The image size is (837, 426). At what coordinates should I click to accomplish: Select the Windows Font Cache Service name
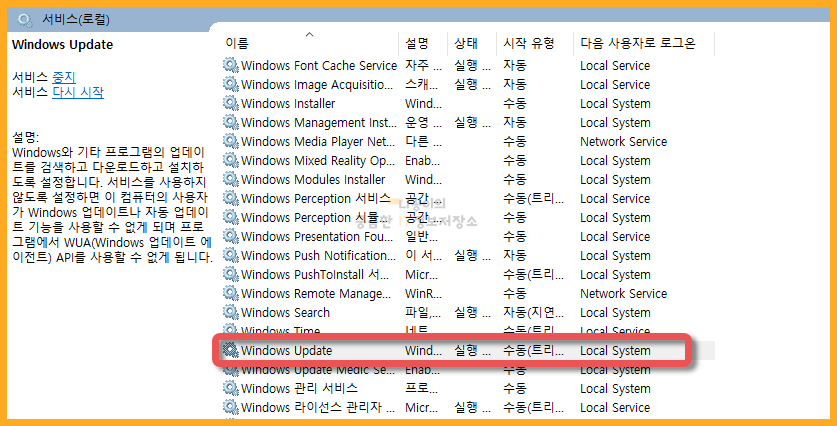point(319,66)
